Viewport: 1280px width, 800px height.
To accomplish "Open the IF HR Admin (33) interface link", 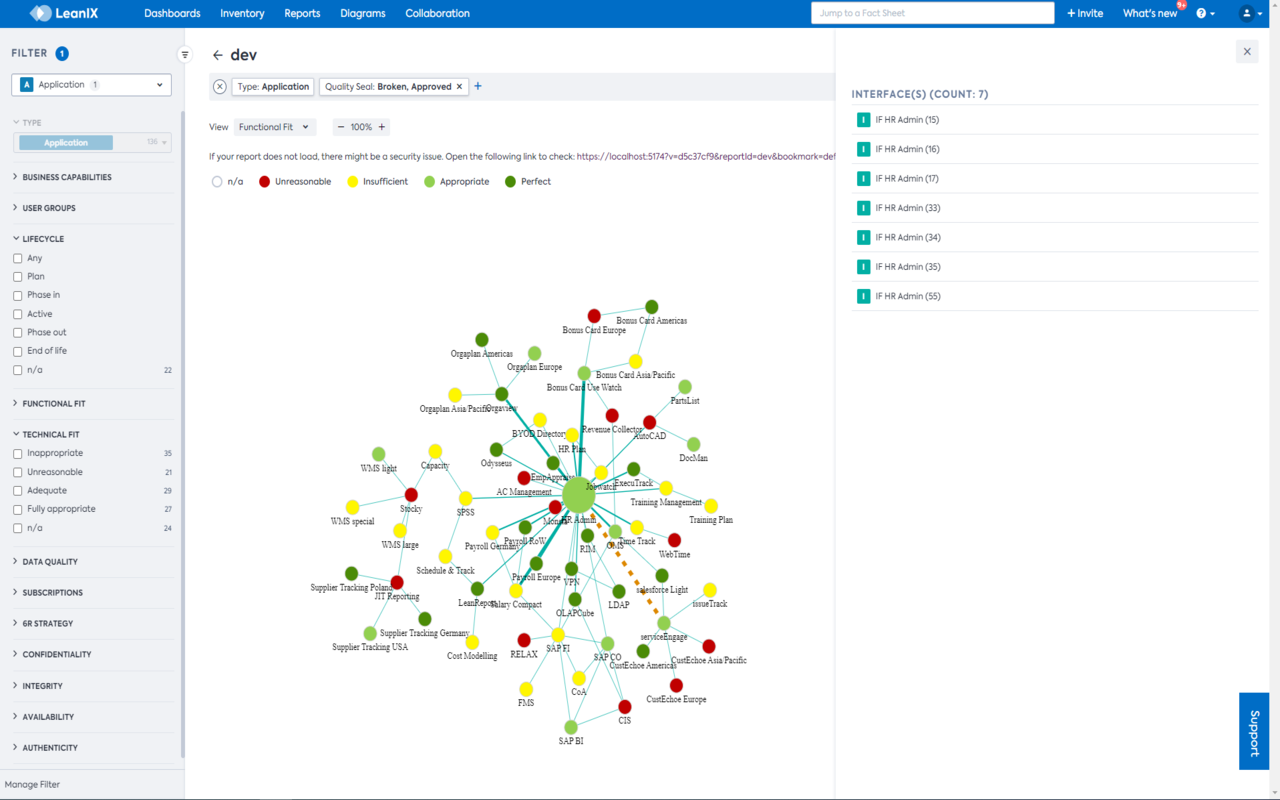I will tap(907, 208).
